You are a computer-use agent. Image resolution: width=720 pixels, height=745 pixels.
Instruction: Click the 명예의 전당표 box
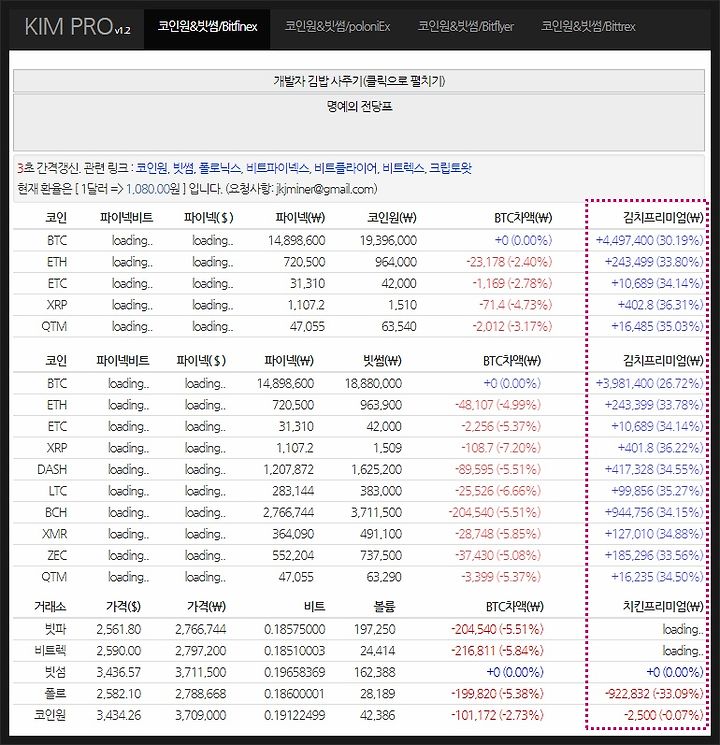359,122
